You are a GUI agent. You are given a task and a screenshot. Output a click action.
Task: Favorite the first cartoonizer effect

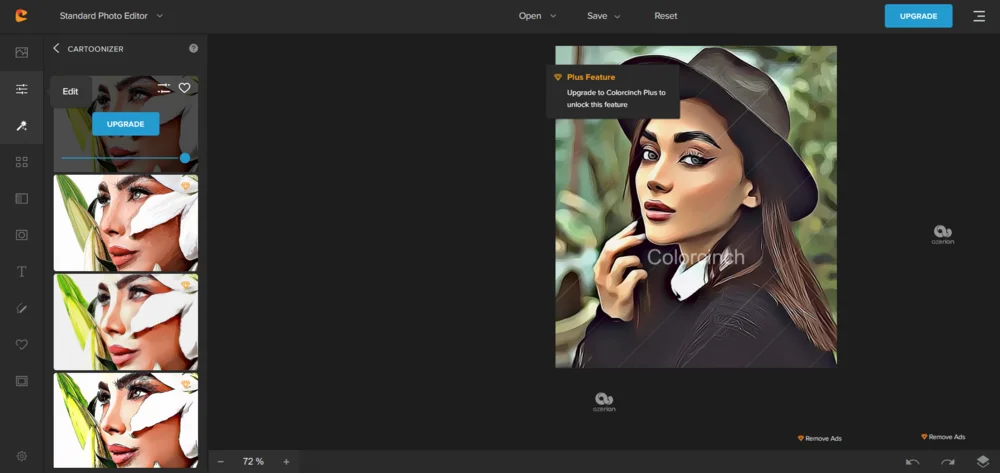click(x=184, y=88)
